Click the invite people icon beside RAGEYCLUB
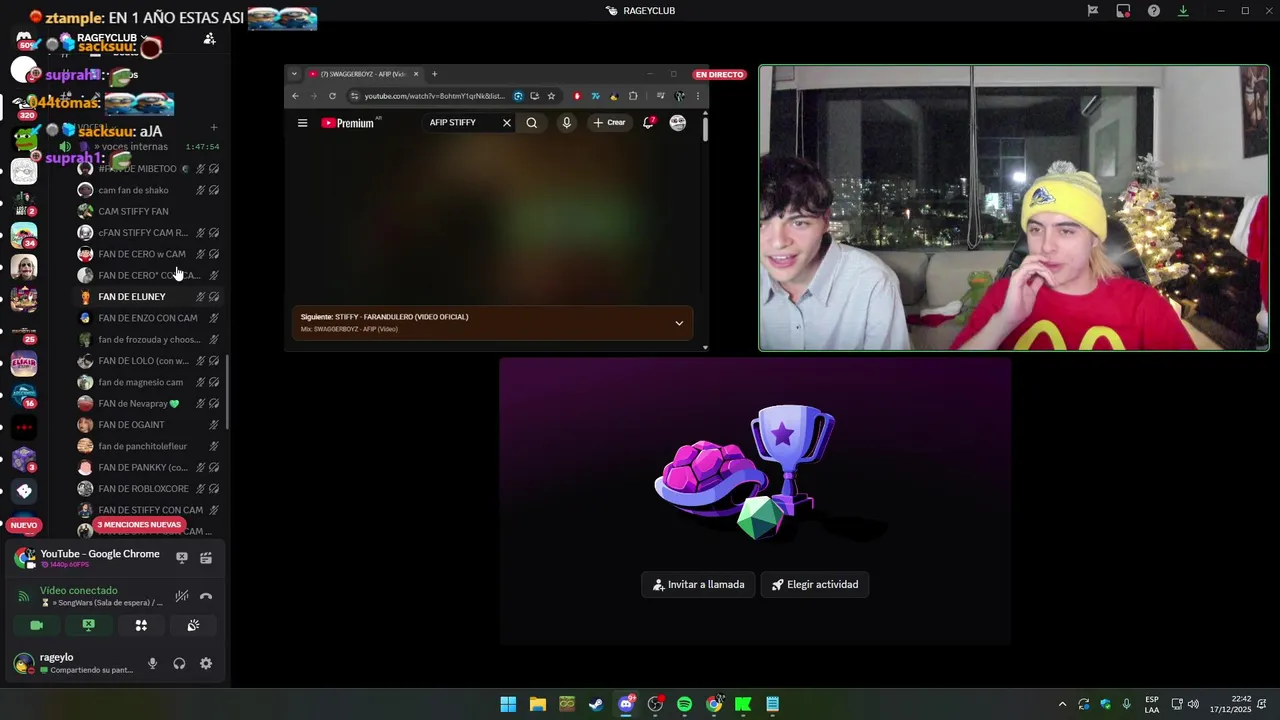Image resolution: width=1280 pixels, height=720 pixels. pyautogui.click(x=209, y=38)
